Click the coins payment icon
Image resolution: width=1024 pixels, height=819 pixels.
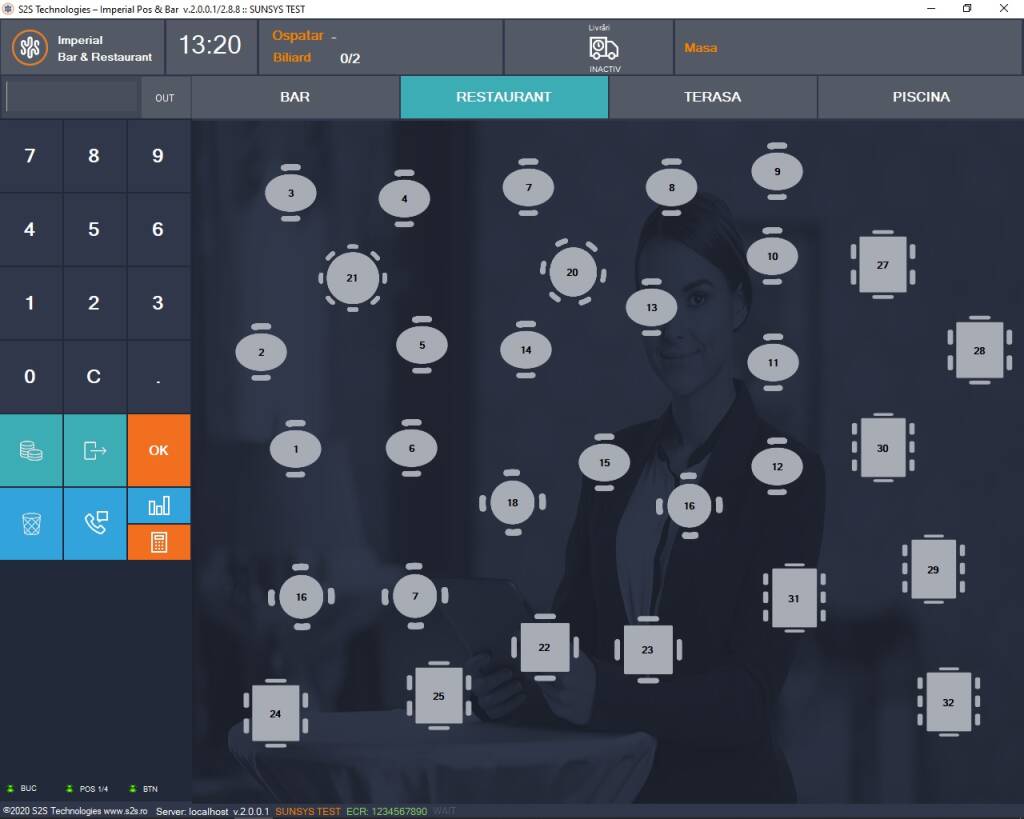pyautogui.click(x=31, y=450)
